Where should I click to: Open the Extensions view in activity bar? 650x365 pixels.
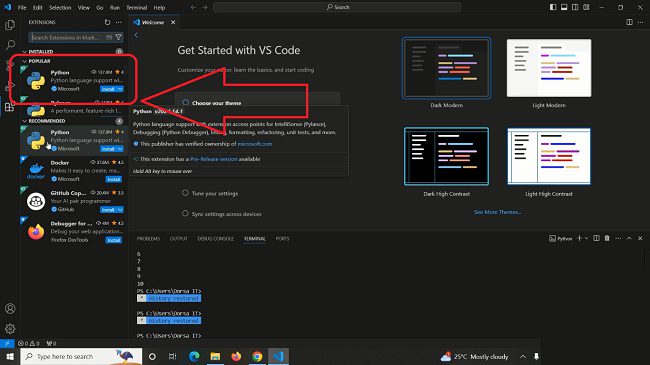[10, 107]
